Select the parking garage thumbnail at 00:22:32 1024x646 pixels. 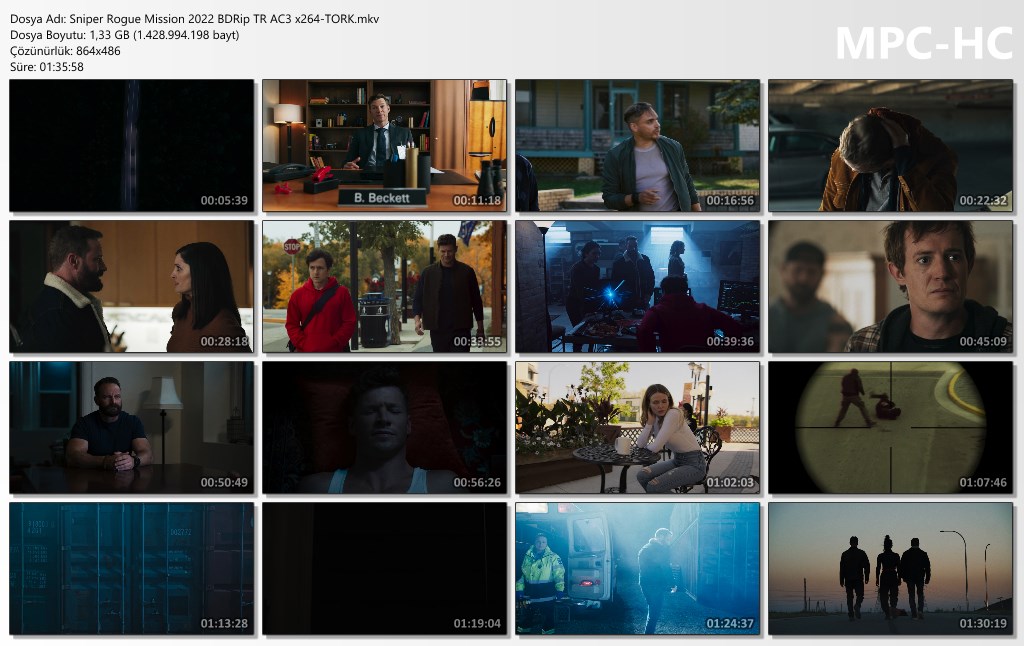(x=890, y=146)
